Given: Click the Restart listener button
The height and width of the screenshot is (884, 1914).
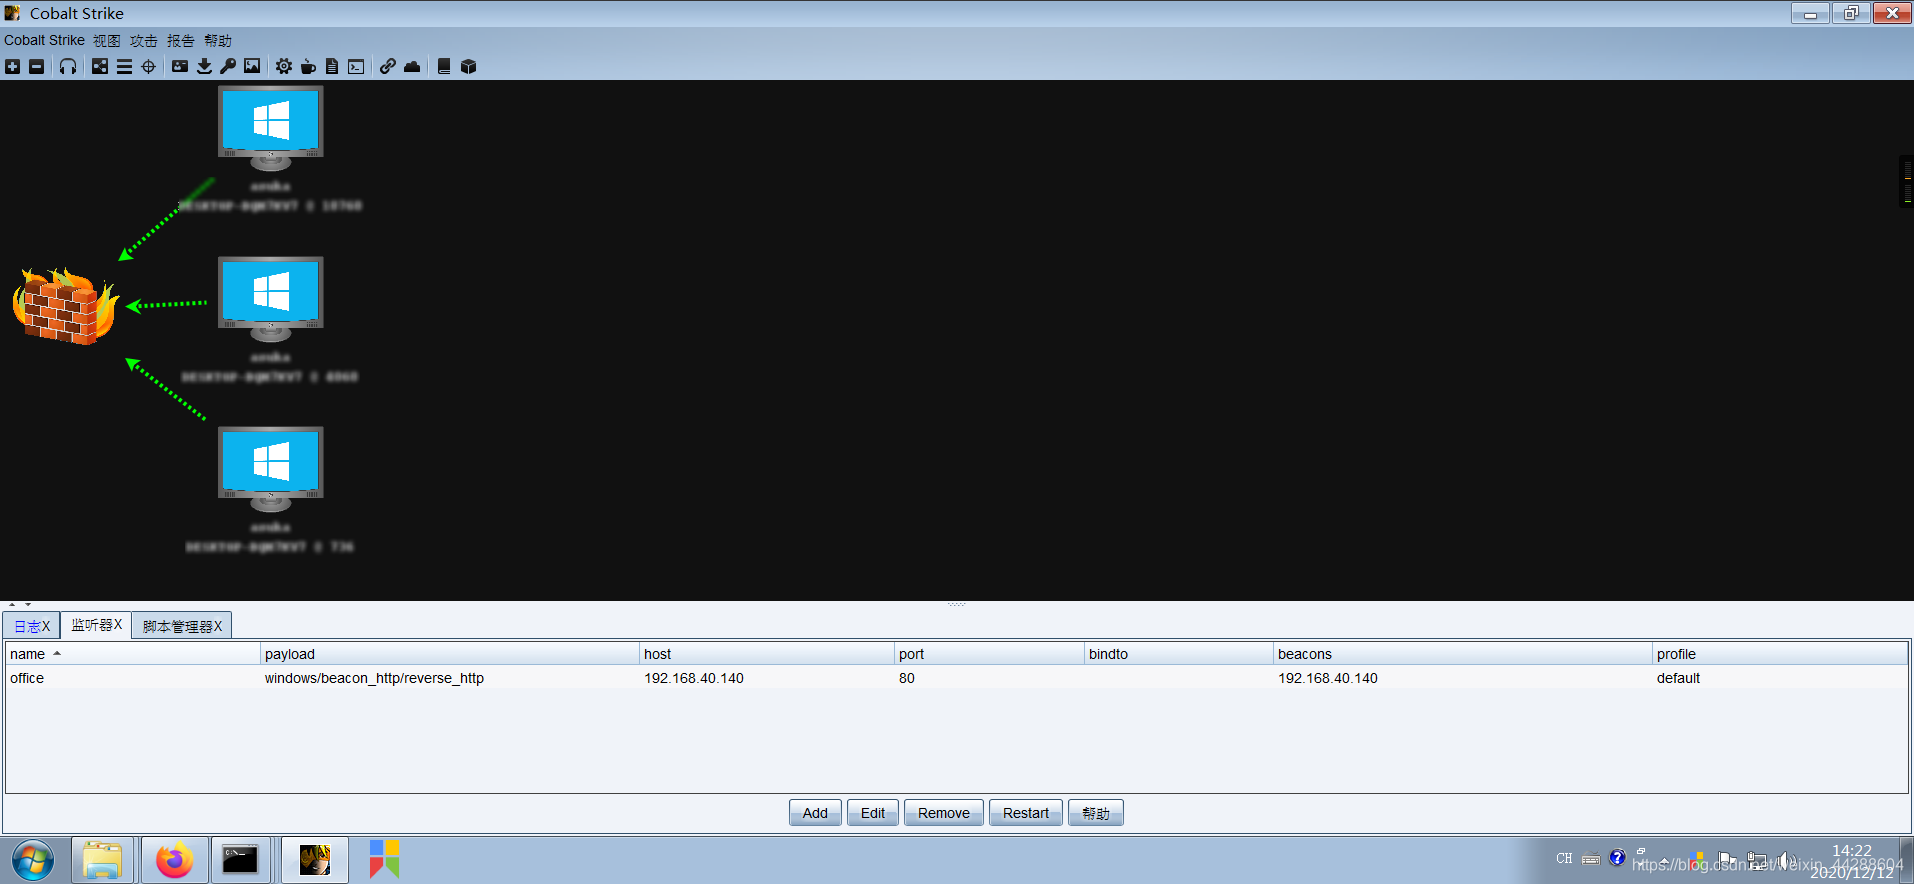Looking at the screenshot, I should pos(1026,813).
